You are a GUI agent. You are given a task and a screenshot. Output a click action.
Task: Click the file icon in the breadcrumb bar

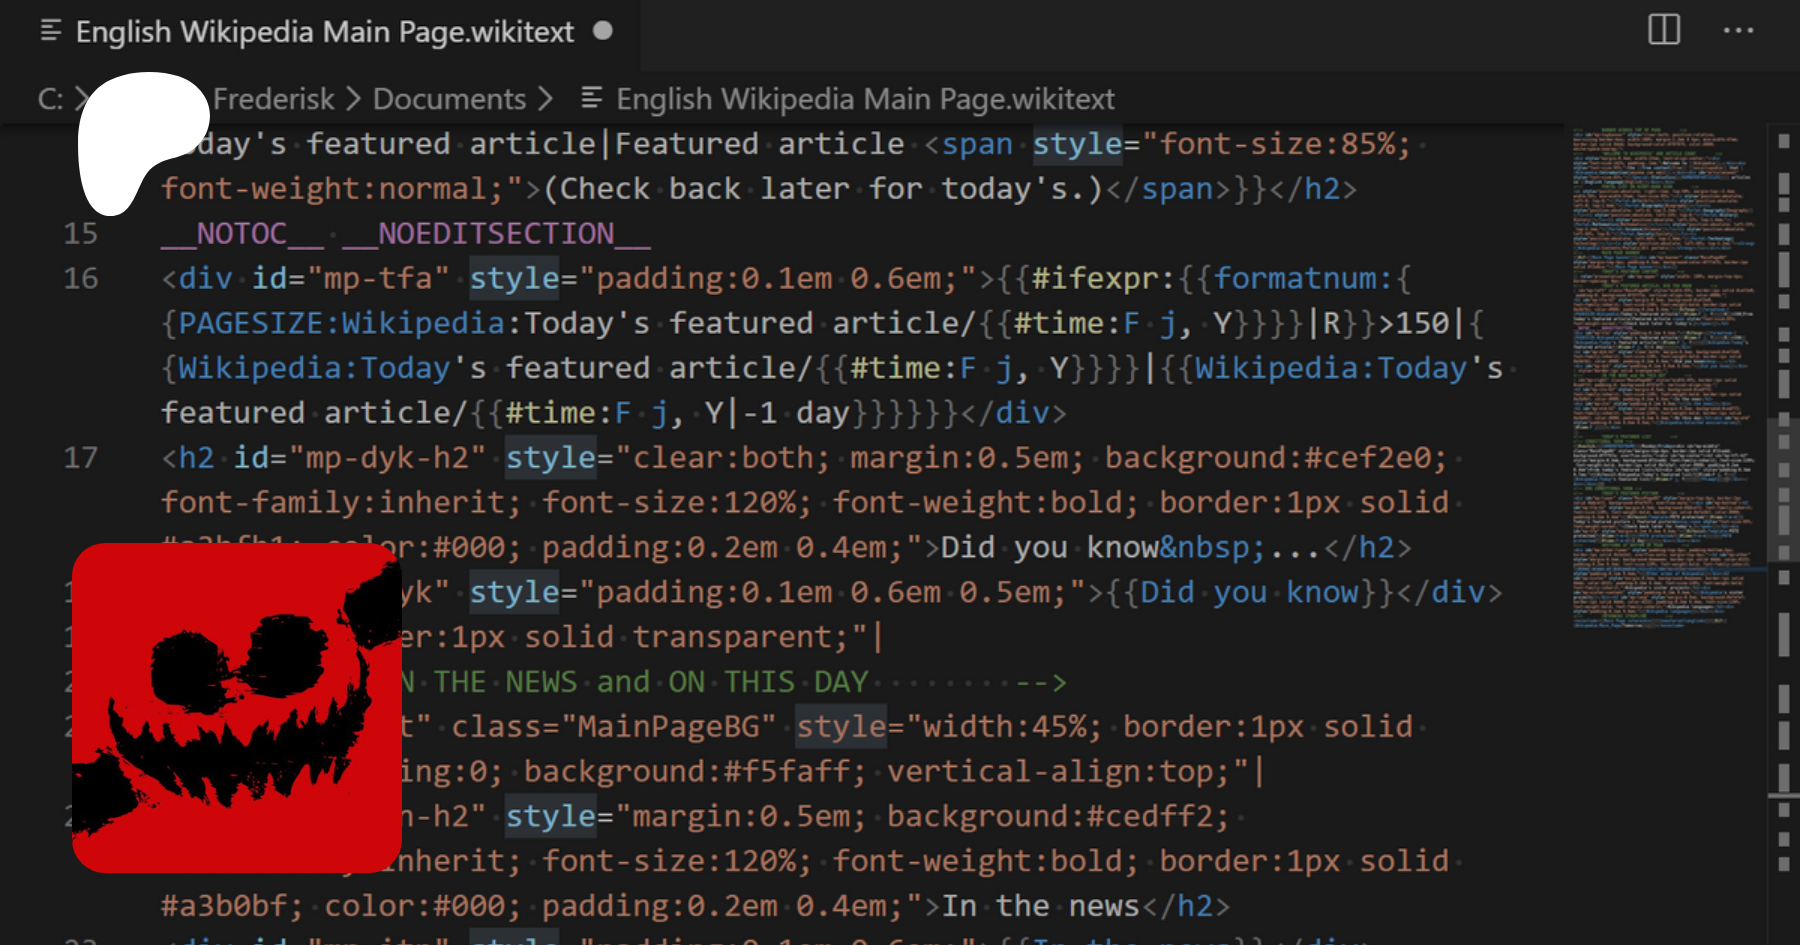[592, 98]
